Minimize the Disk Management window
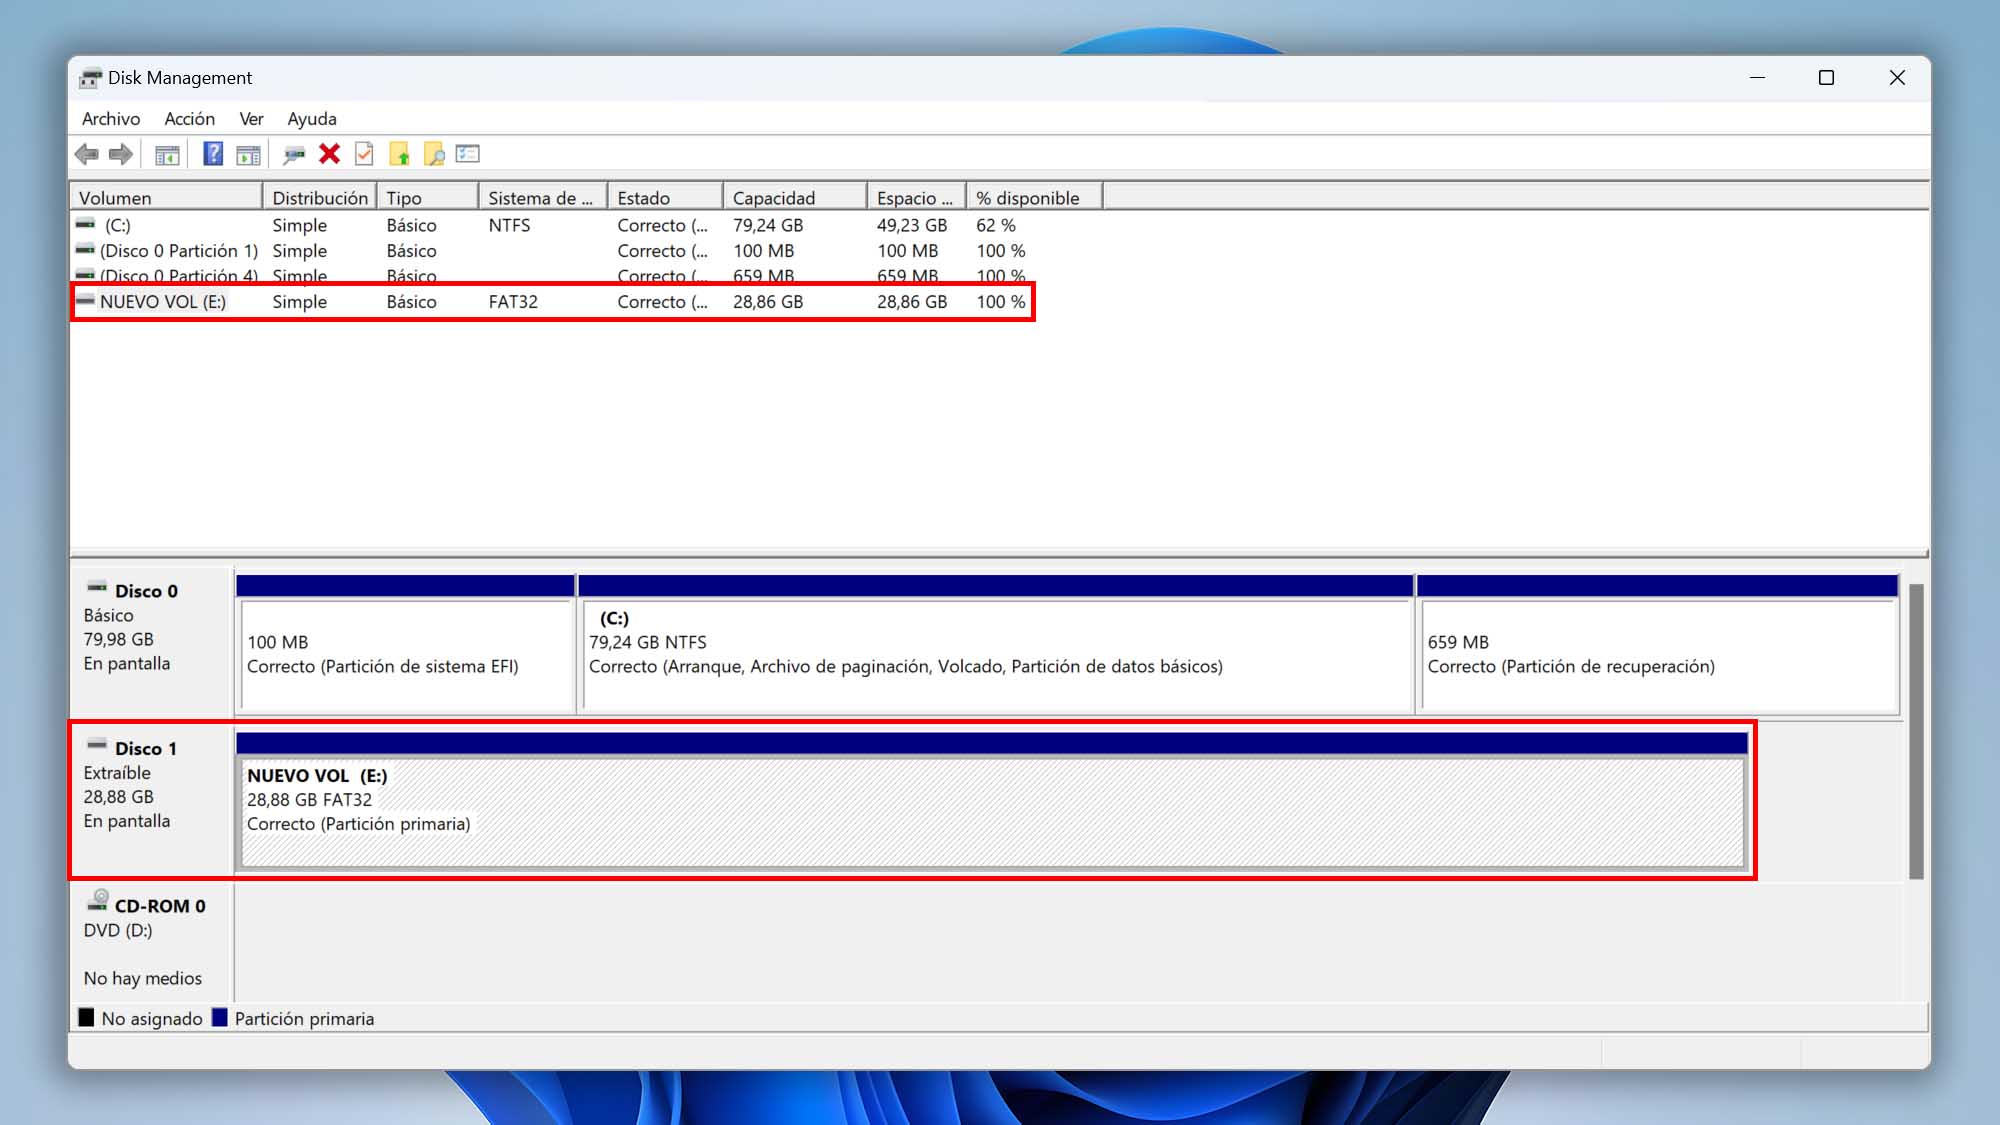The height and width of the screenshot is (1125, 2000). (x=1757, y=78)
